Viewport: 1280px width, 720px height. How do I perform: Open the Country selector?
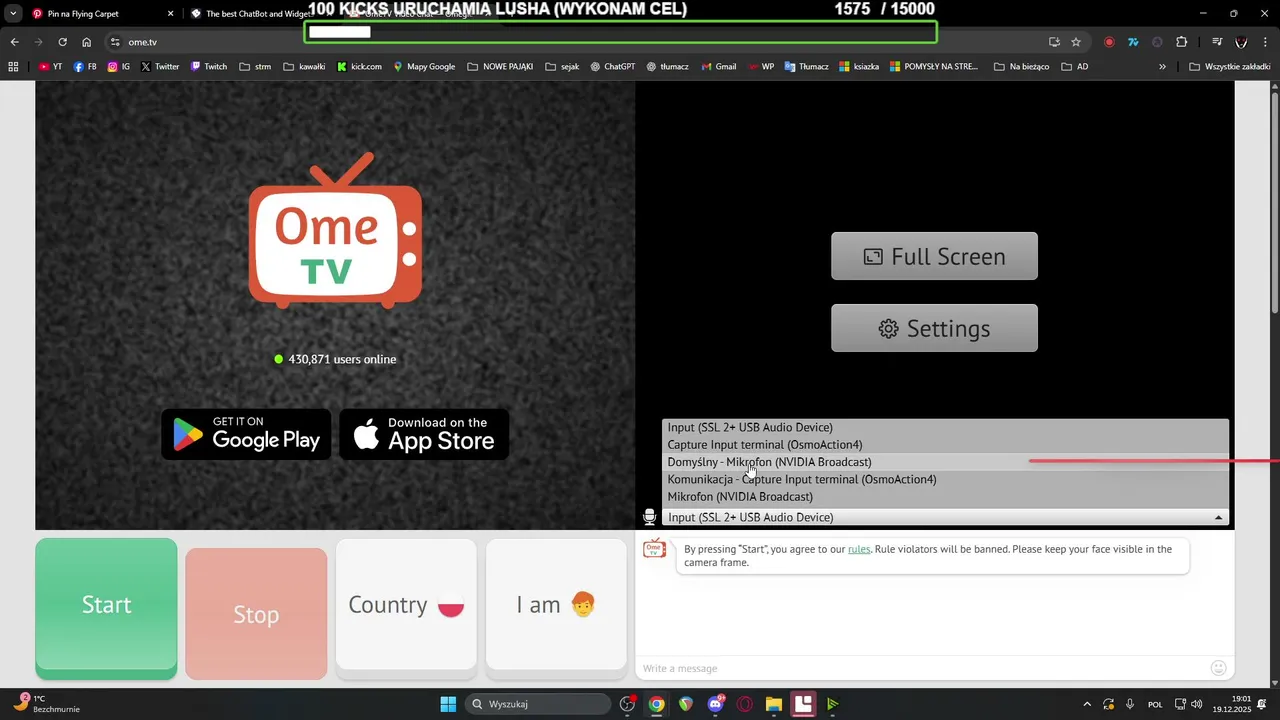[406, 605]
